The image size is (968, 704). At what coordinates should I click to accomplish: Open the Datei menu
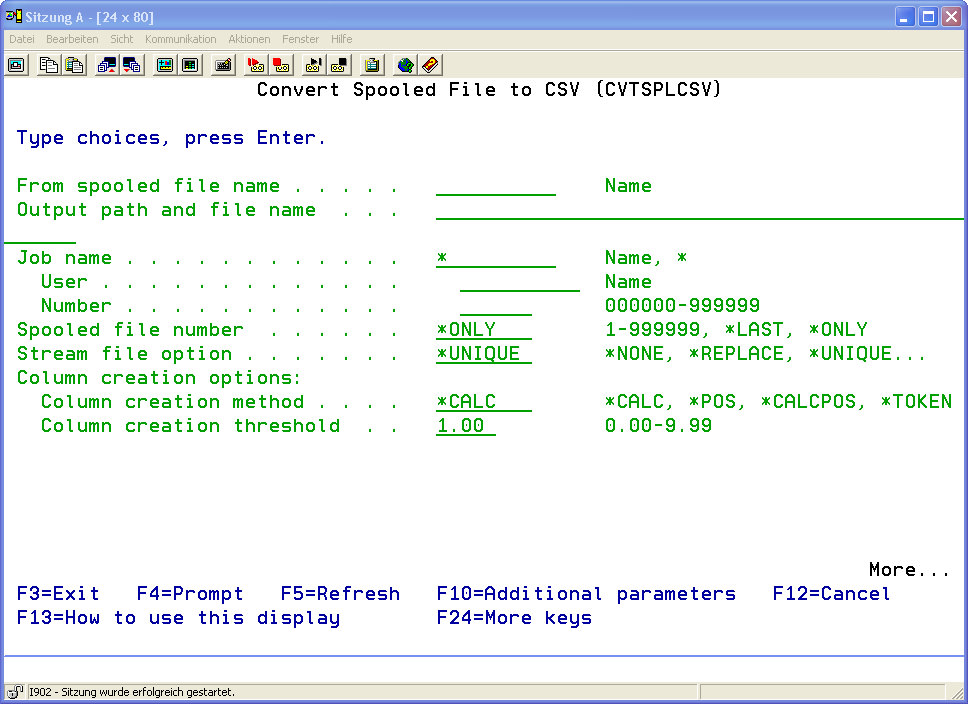pyautogui.click(x=22, y=39)
